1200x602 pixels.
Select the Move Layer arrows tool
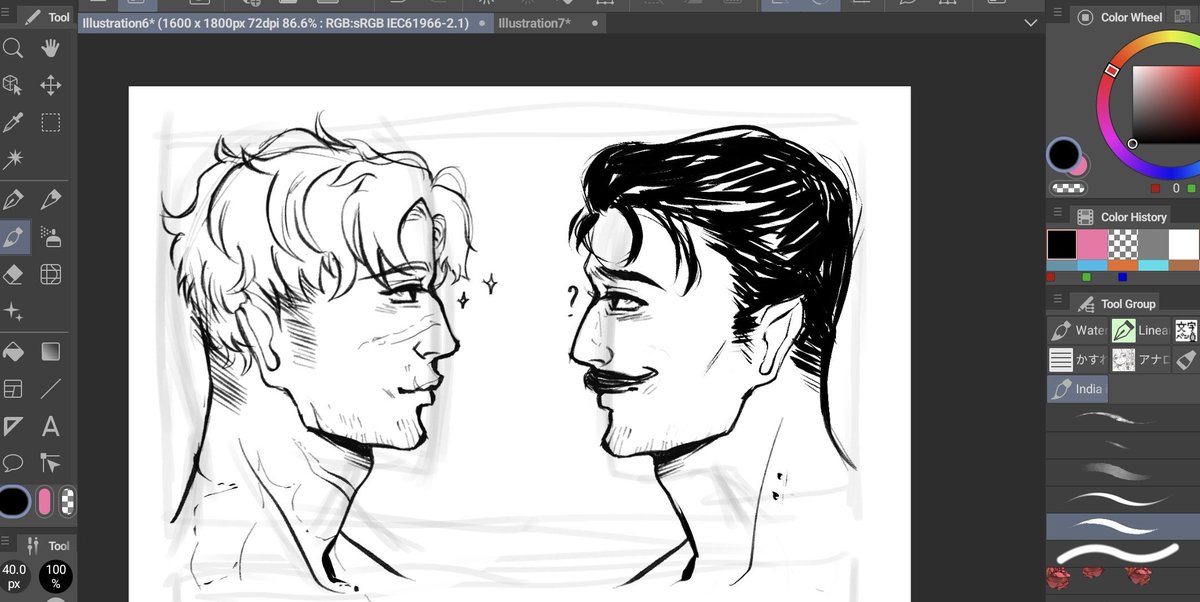[x=51, y=85]
